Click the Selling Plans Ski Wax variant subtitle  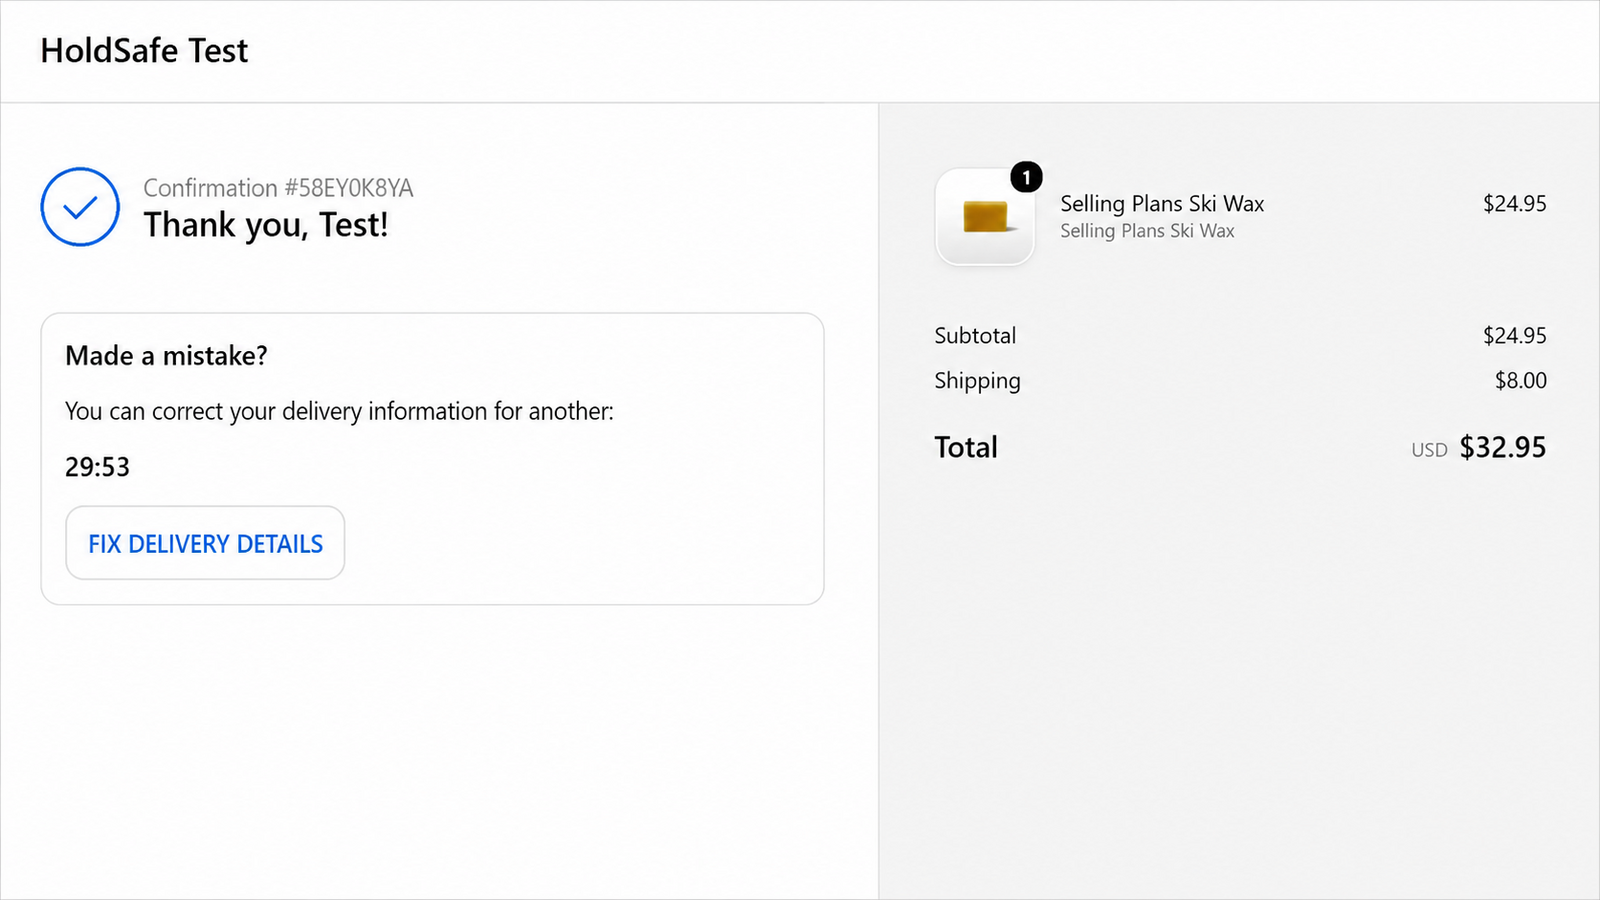point(1147,231)
